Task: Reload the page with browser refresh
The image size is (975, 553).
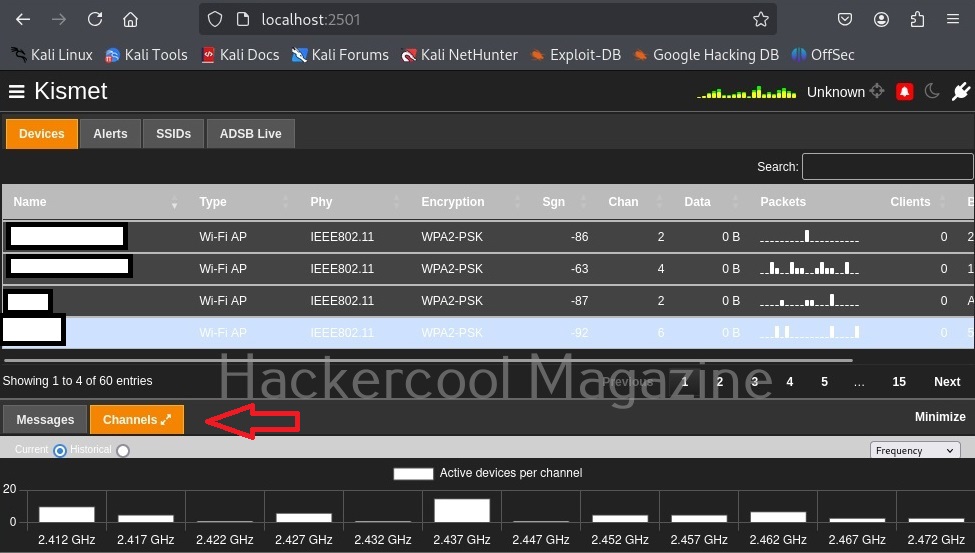Action: point(95,19)
